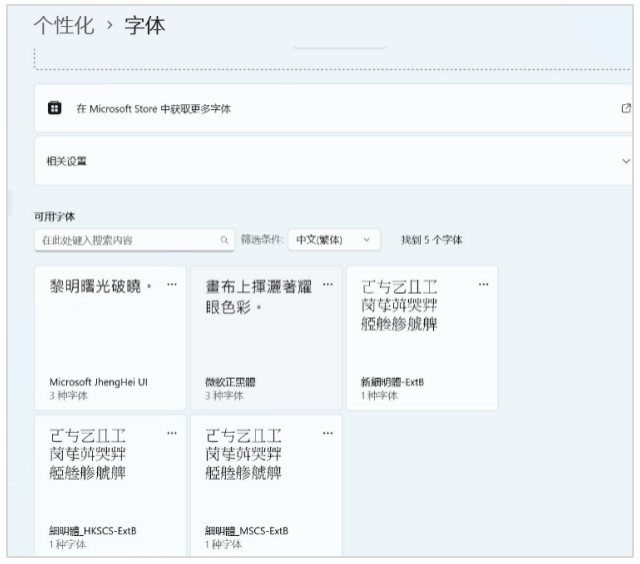The height and width of the screenshot is (564, 640).
Task: Click the search magnifier icon
Action: 224,240
